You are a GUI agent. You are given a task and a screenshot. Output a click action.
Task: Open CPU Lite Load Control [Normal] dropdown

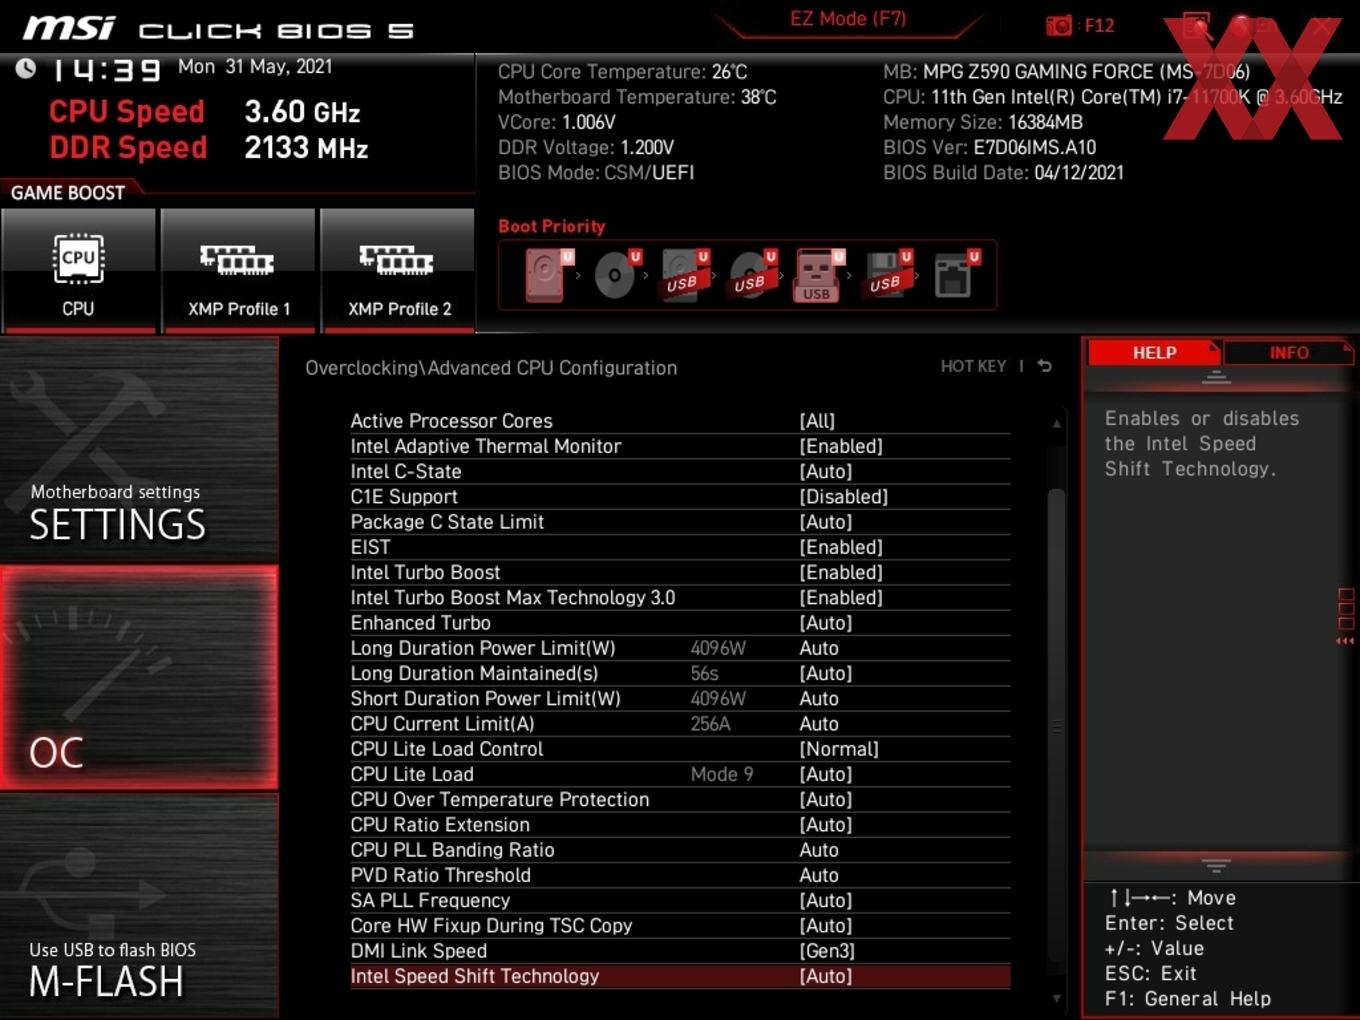[839, 749]
